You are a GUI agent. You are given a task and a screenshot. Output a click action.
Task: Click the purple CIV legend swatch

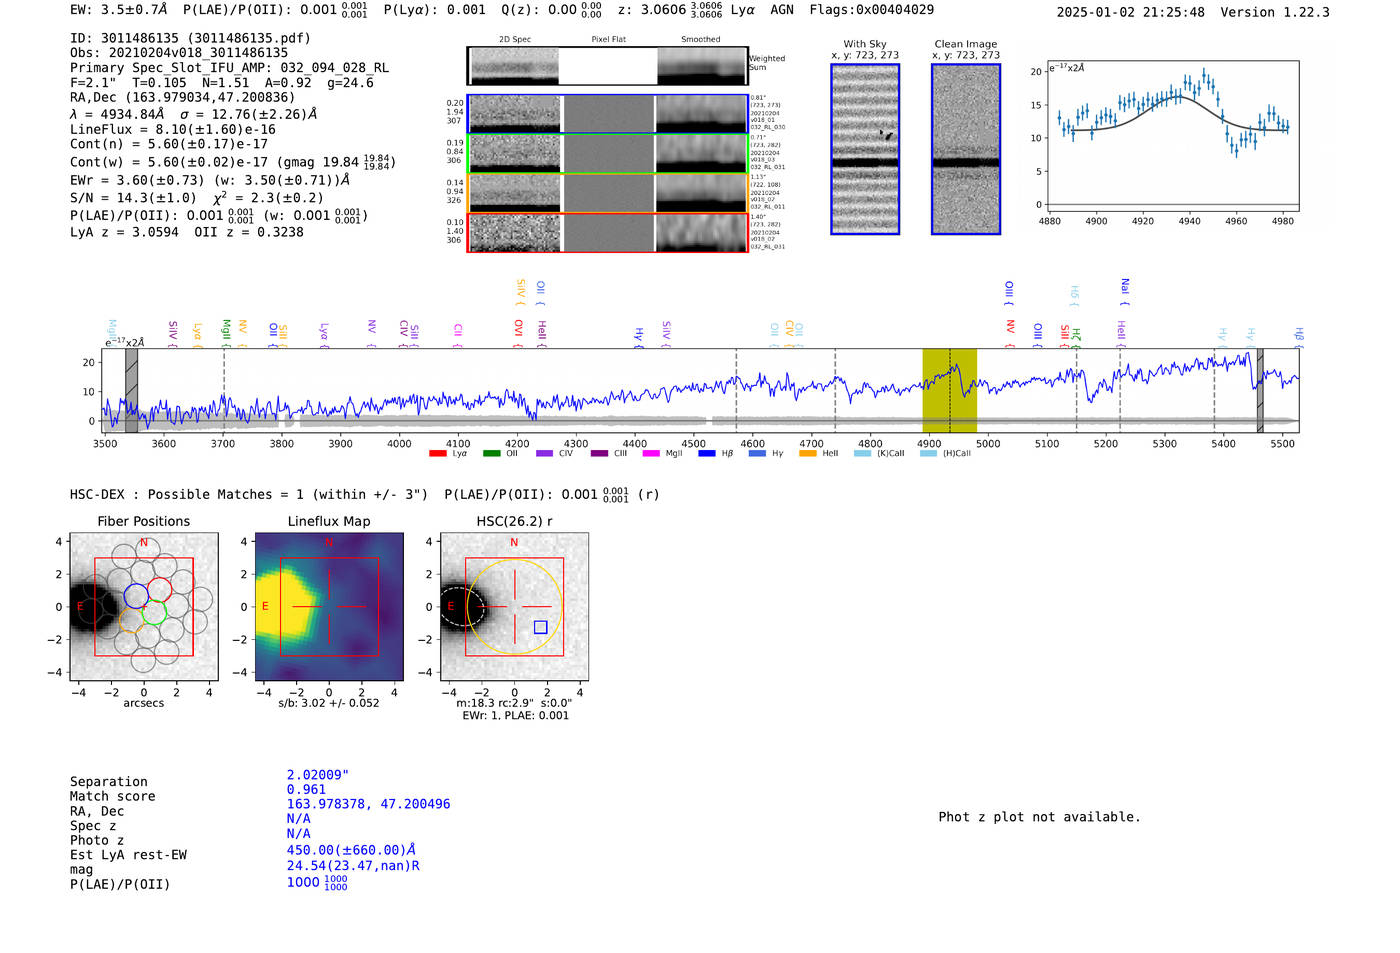pos(544,453)
